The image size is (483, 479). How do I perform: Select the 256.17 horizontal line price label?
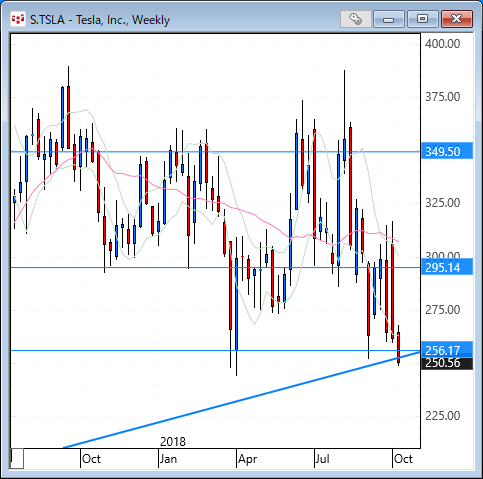pos(447,349)
